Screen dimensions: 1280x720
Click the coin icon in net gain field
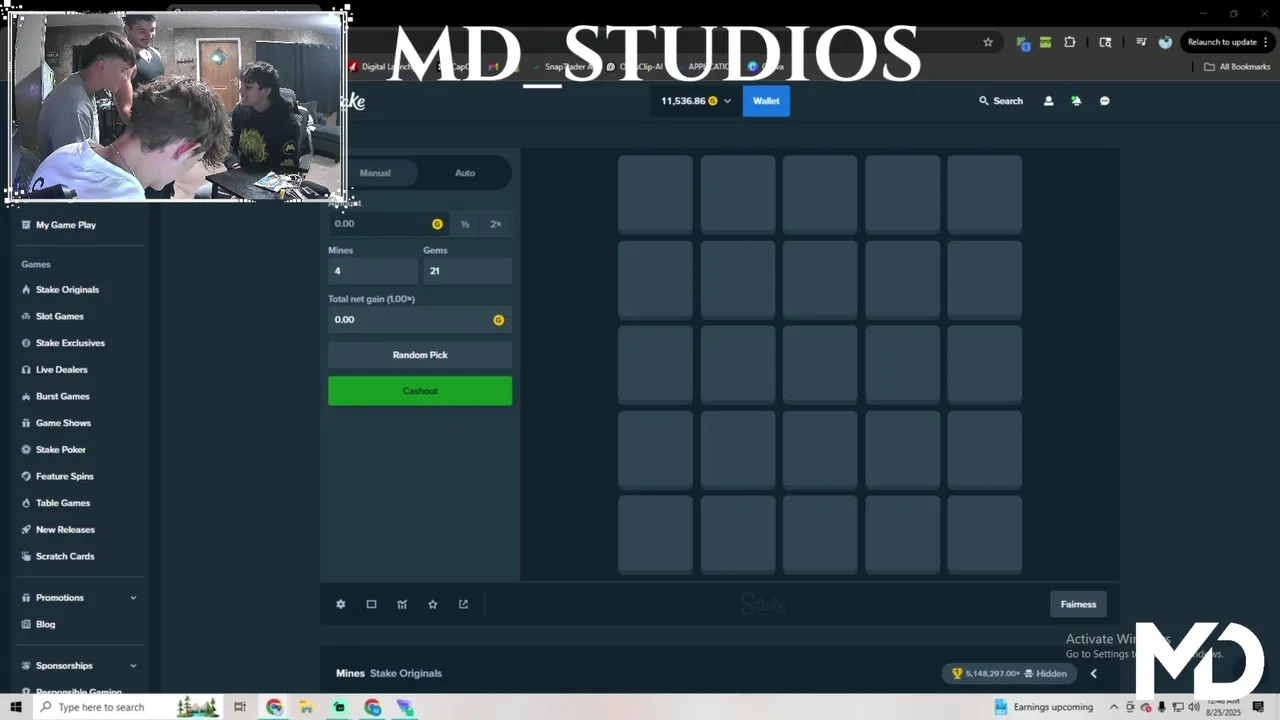point(499,320)
